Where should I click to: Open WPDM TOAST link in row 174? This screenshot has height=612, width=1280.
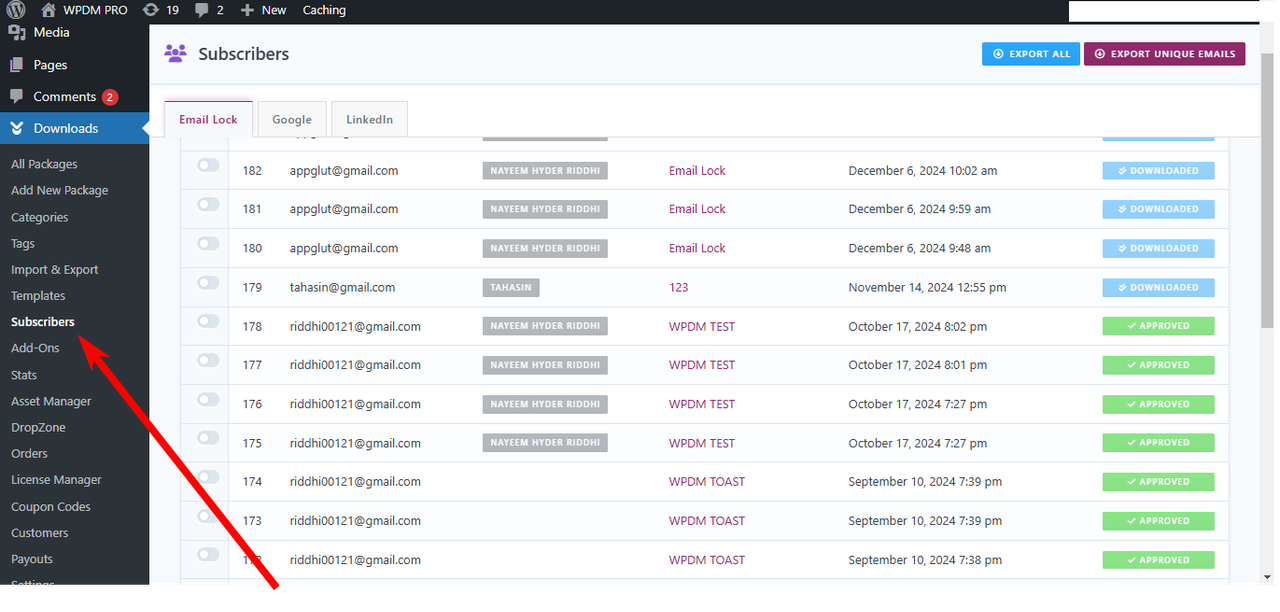click(x=707, y=482)
